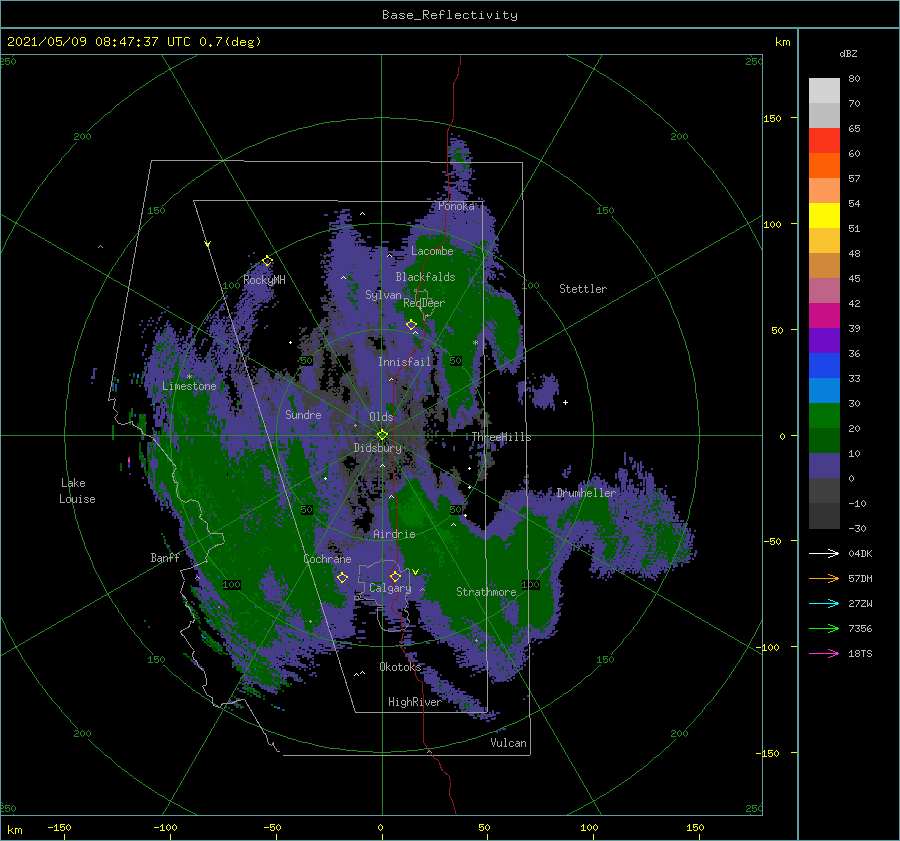Click the purple 10 dBZ color swatch
The image size is (900, 841).
click(x=824, y=466)
